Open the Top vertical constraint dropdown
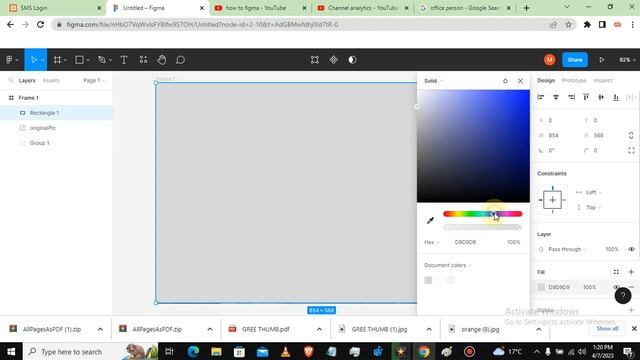Viewport: 640px width, 360px height. [593, 207]
